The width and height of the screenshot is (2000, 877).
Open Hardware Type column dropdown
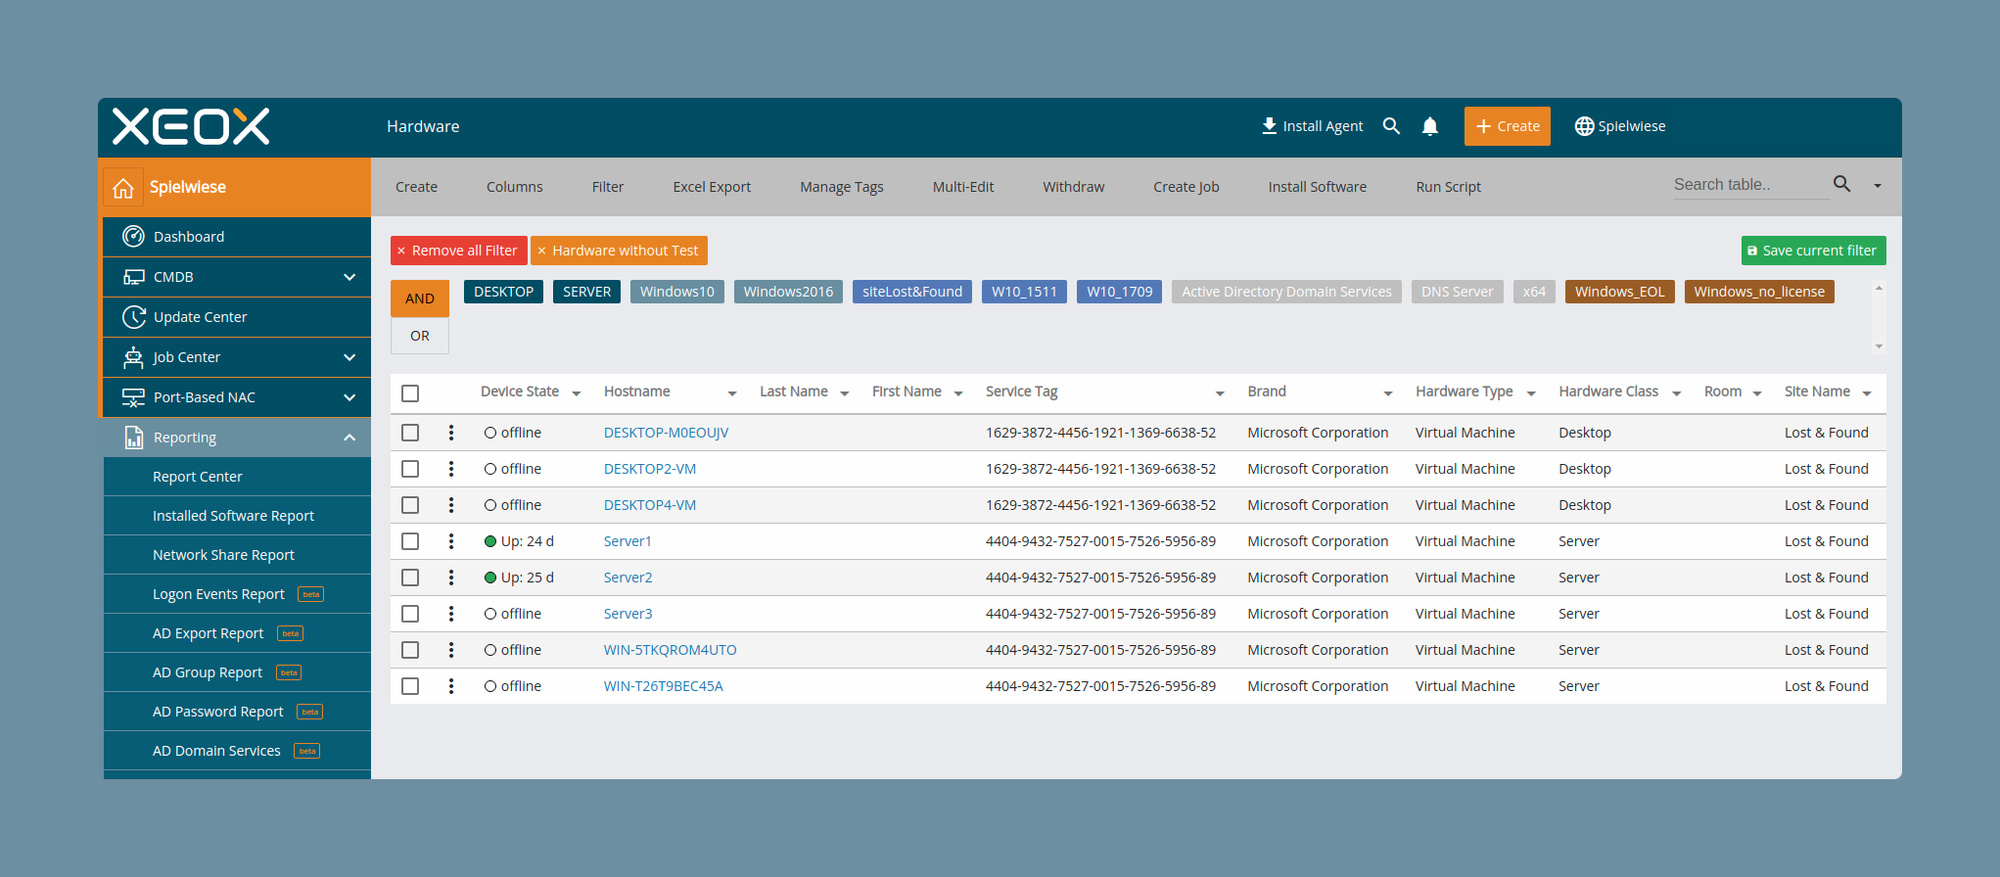click(x=1531, y=393)
